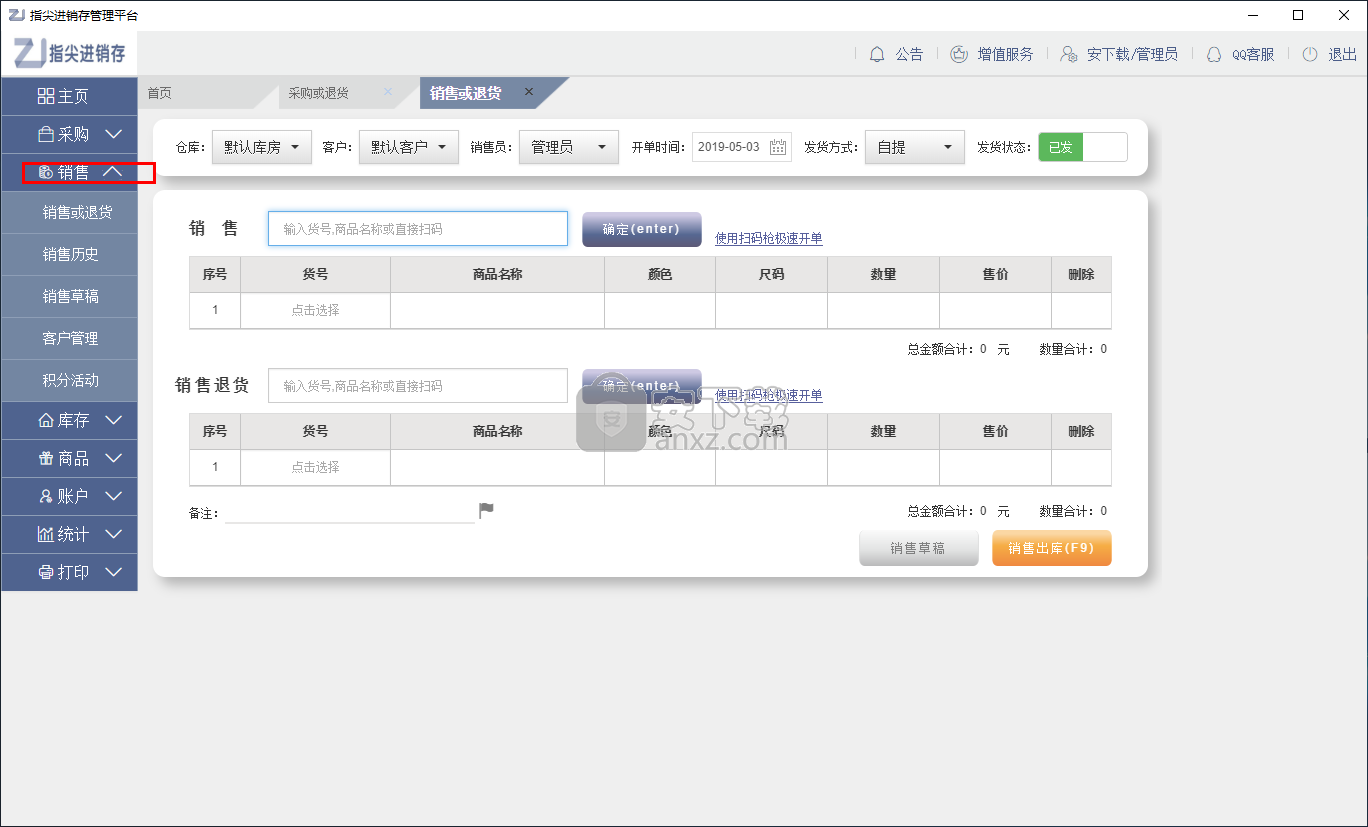1368x827 pixels.
Task: Open the 仓库 默认库房 dropdown
Action: pos(262,147)
